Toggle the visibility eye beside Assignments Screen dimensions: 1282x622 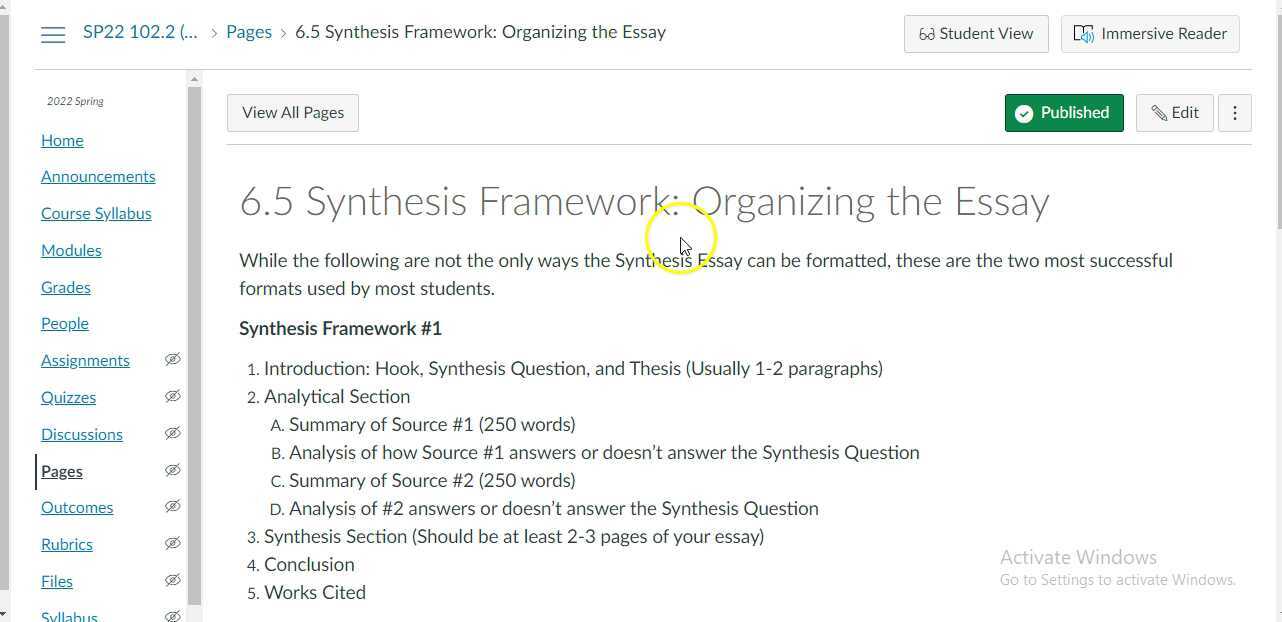click(173, 359)
